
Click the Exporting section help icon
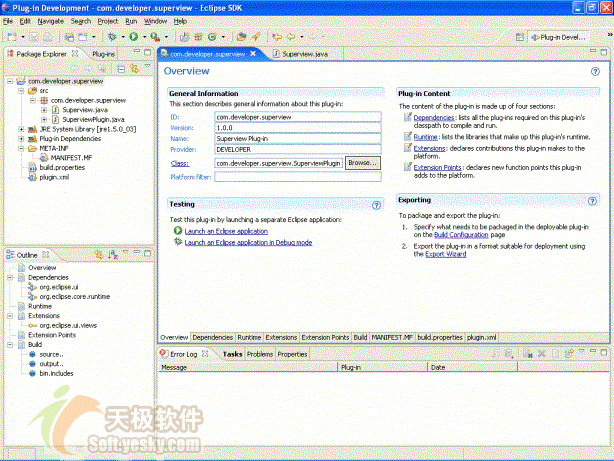coord(592,201)
